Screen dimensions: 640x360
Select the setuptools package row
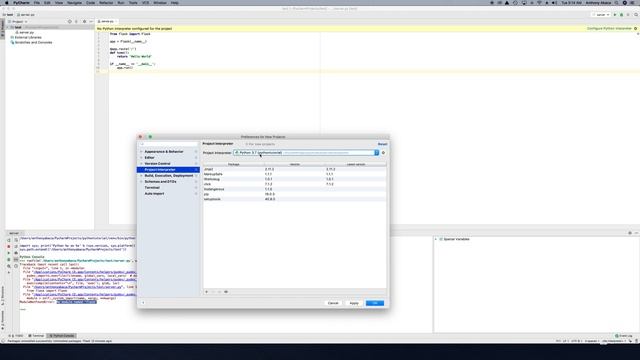[295, 199]
